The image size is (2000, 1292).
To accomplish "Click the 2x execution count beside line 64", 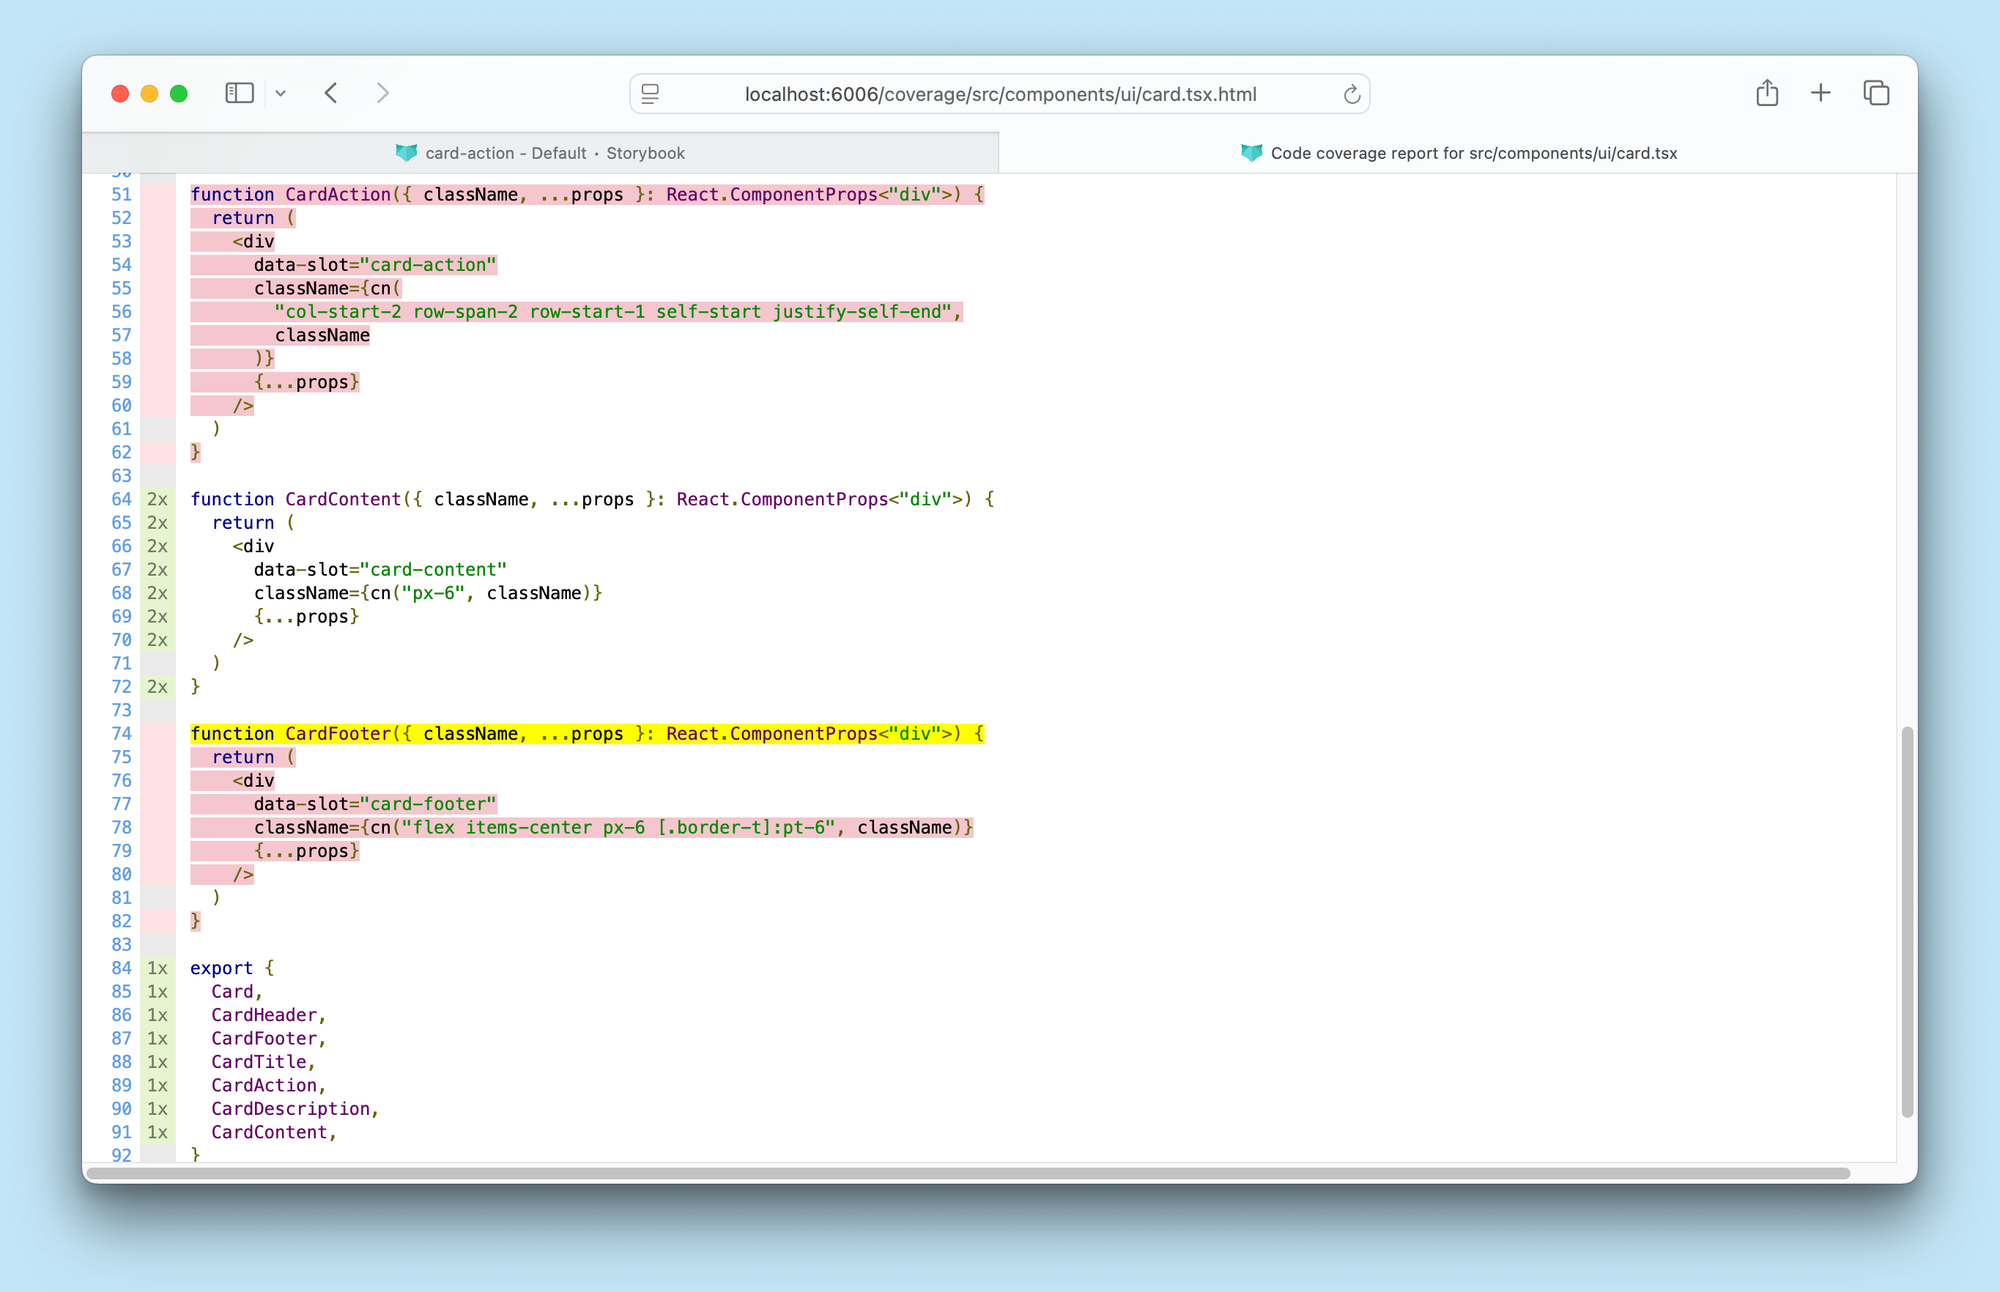I will pyautogui.click(x=157, y=499).
